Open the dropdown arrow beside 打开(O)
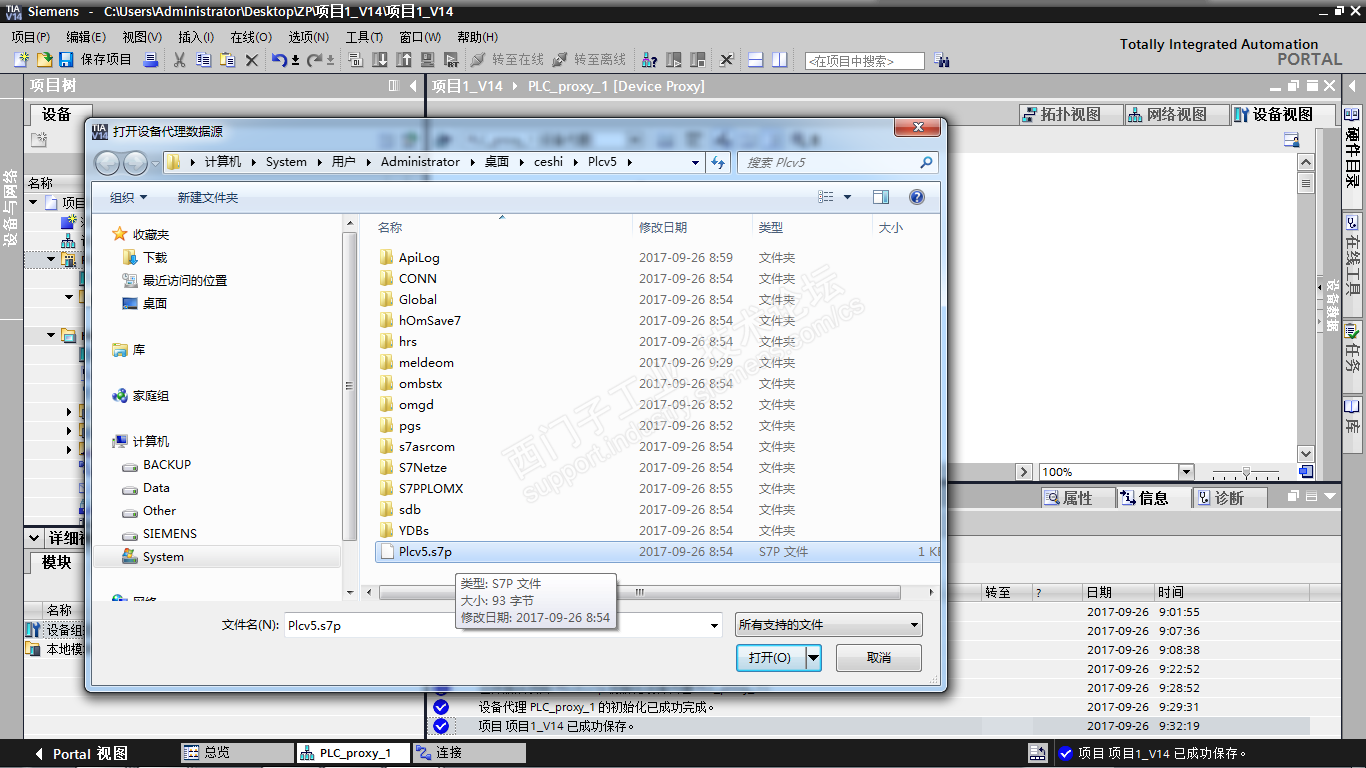Image resolution: width=1366 pixels, height=768 pixels. (x=814, y=657)
